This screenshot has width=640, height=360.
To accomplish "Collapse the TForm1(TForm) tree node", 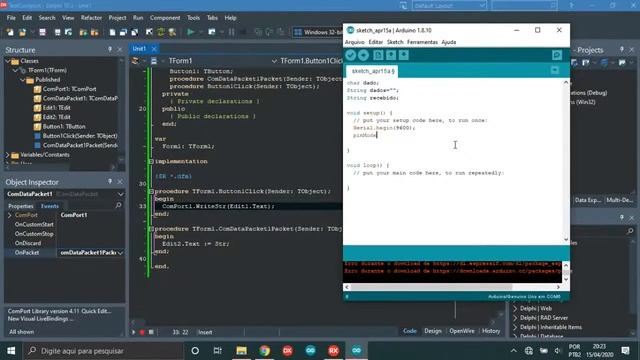I will [x=16, y=70].
